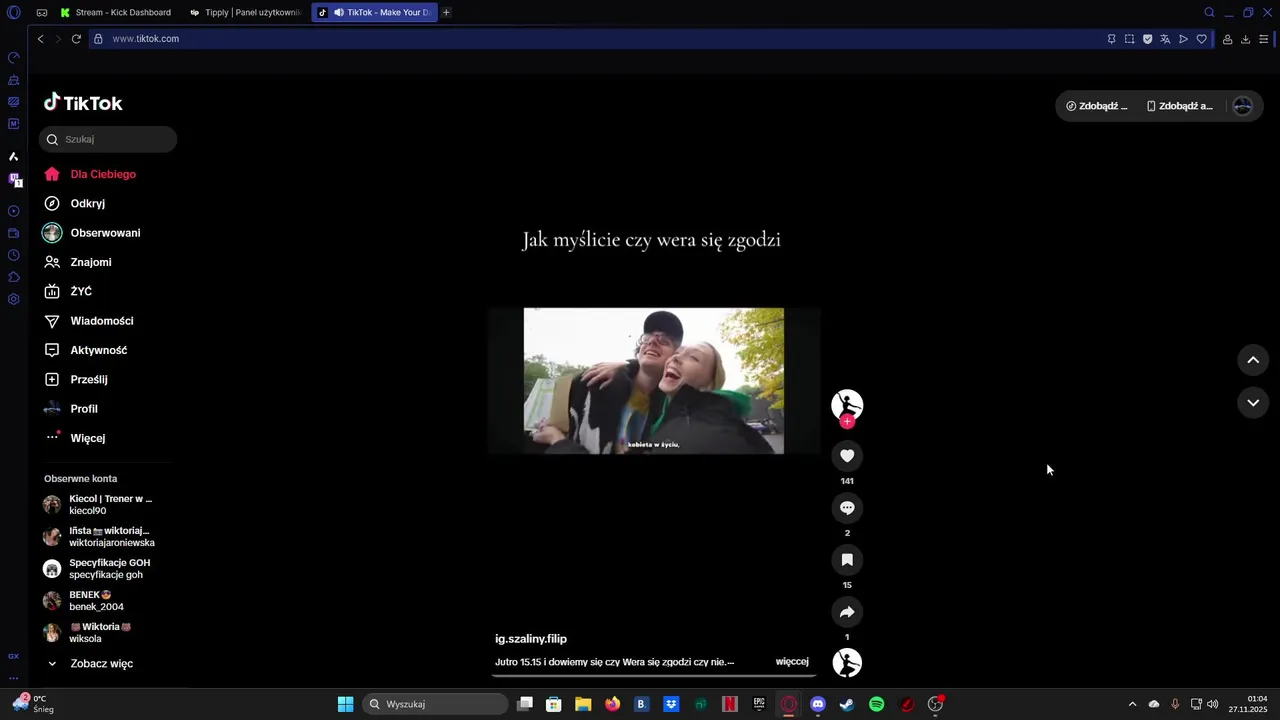Open ad blocker shield icon
This screenshot has width=1280, height=720.
(1147, 39)
